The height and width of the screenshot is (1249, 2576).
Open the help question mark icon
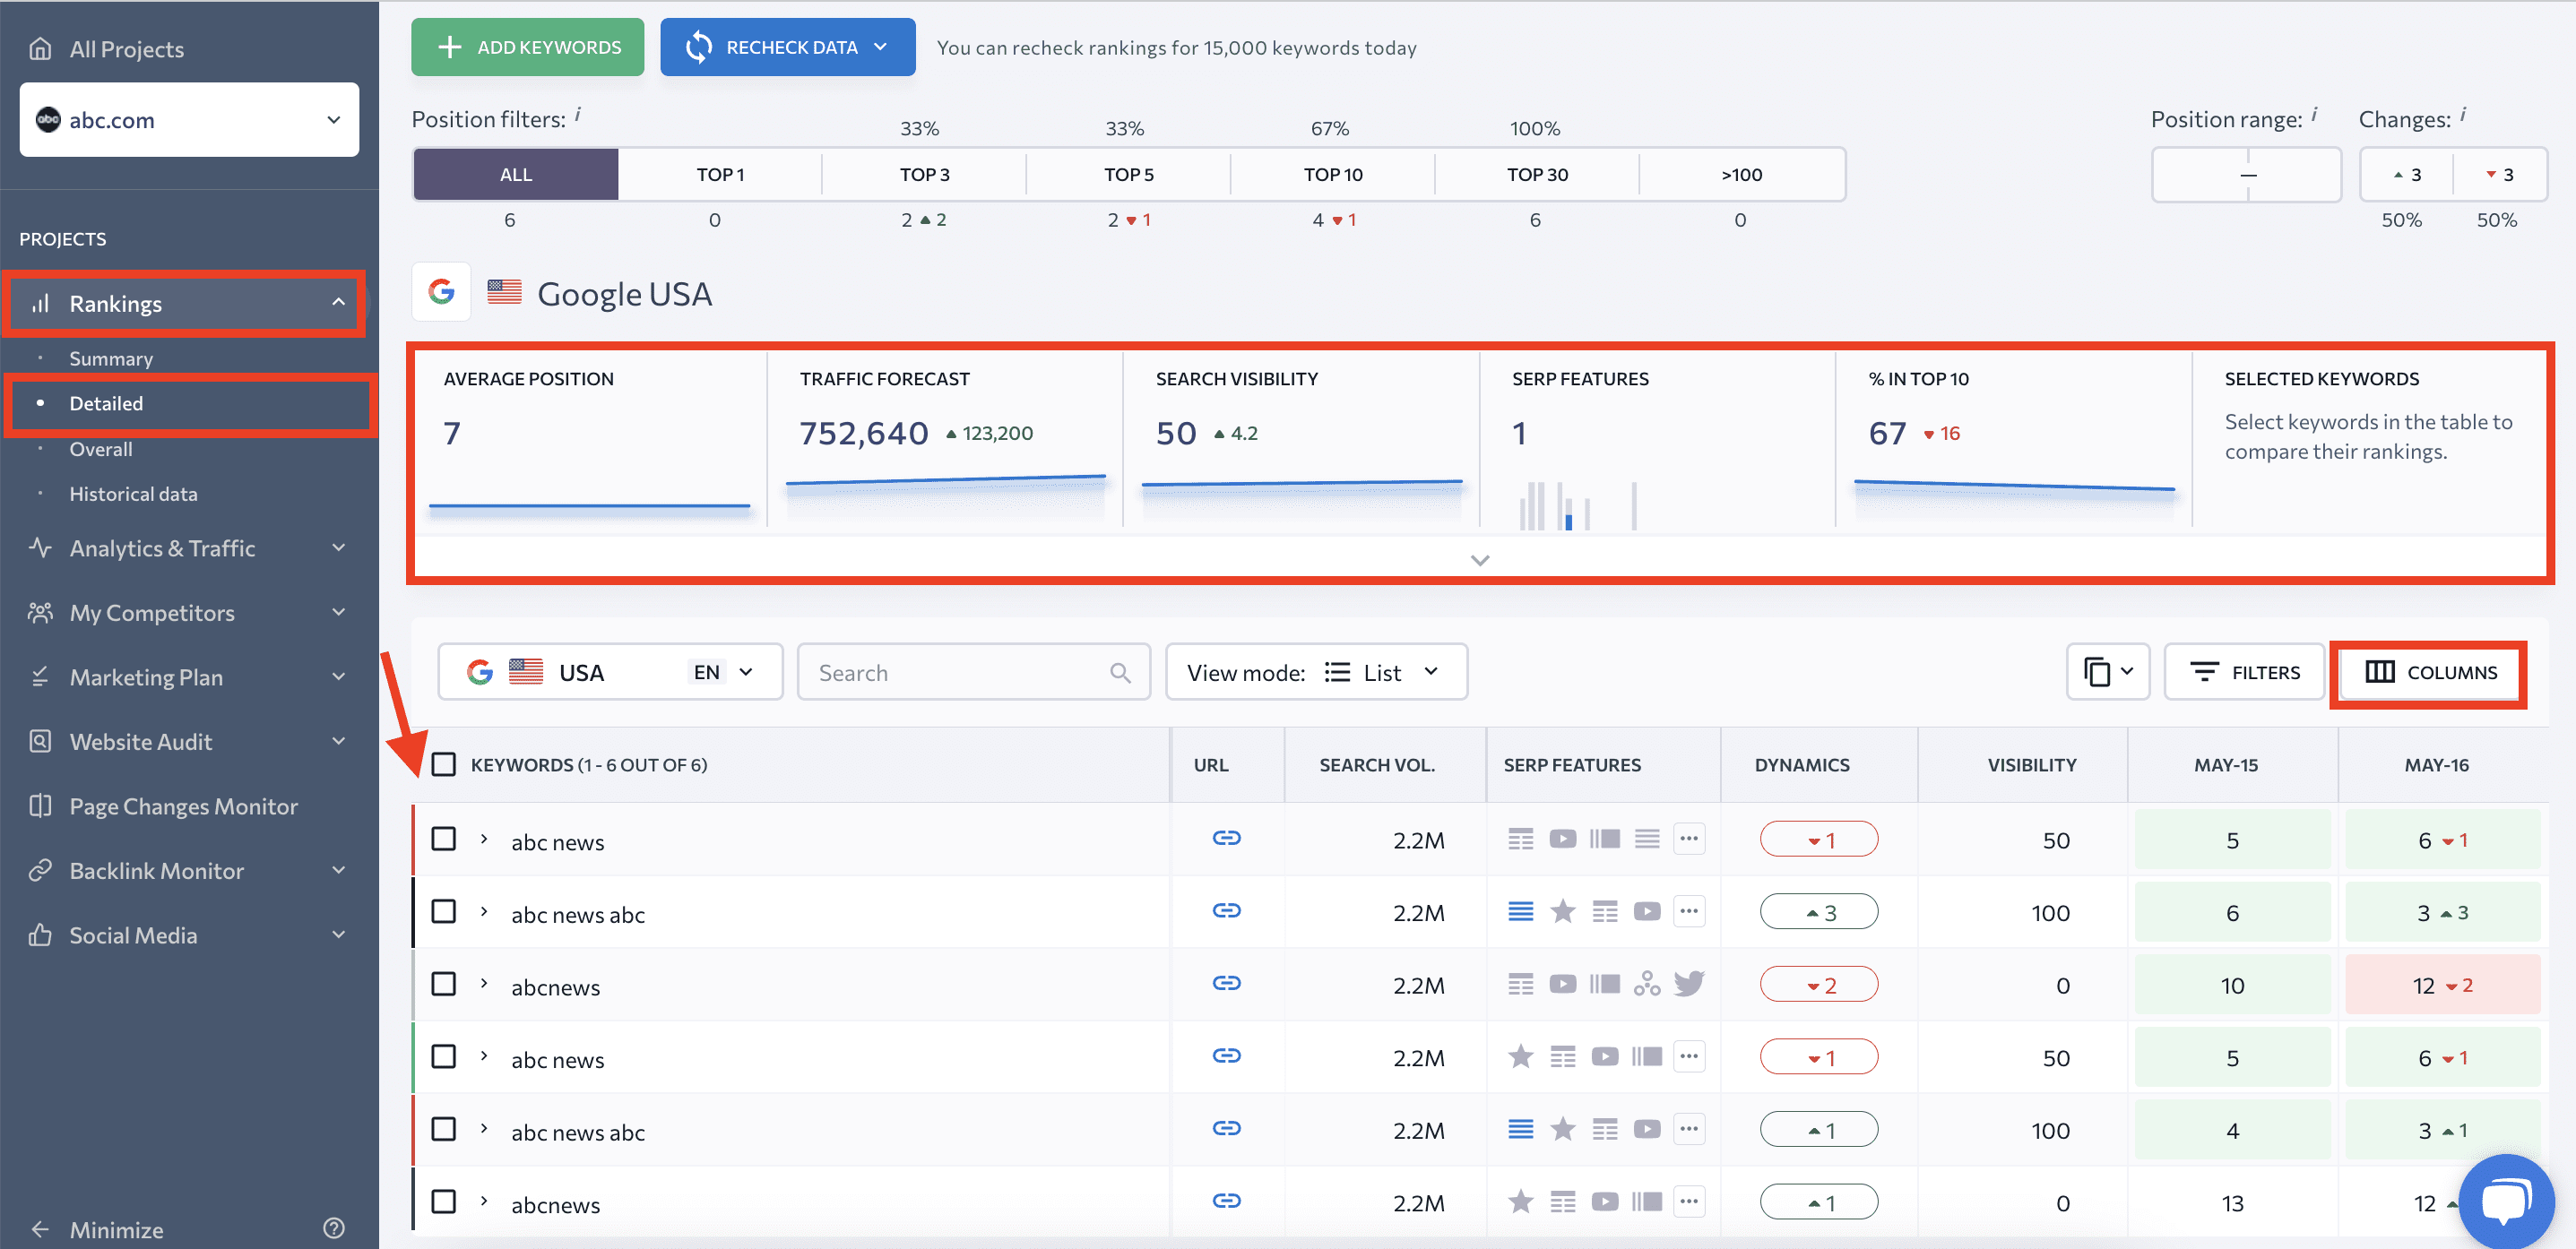tap(334, 1228)
